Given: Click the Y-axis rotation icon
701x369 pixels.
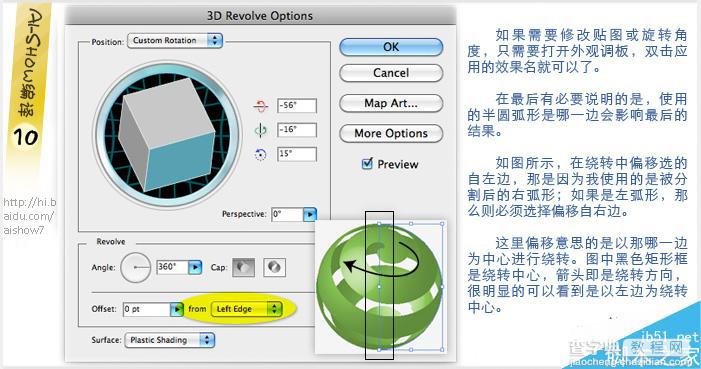Looking at the screenshot, I should 261,130.
